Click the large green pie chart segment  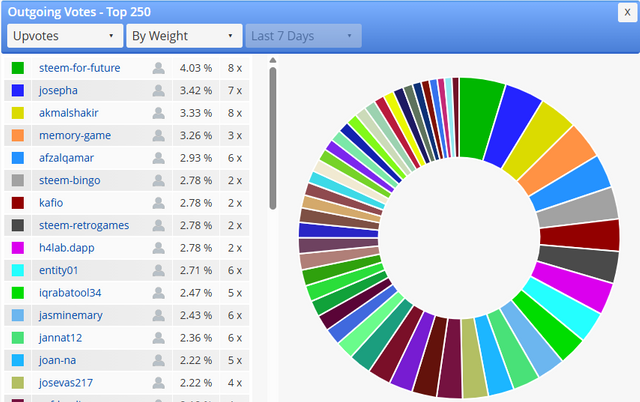478,118
